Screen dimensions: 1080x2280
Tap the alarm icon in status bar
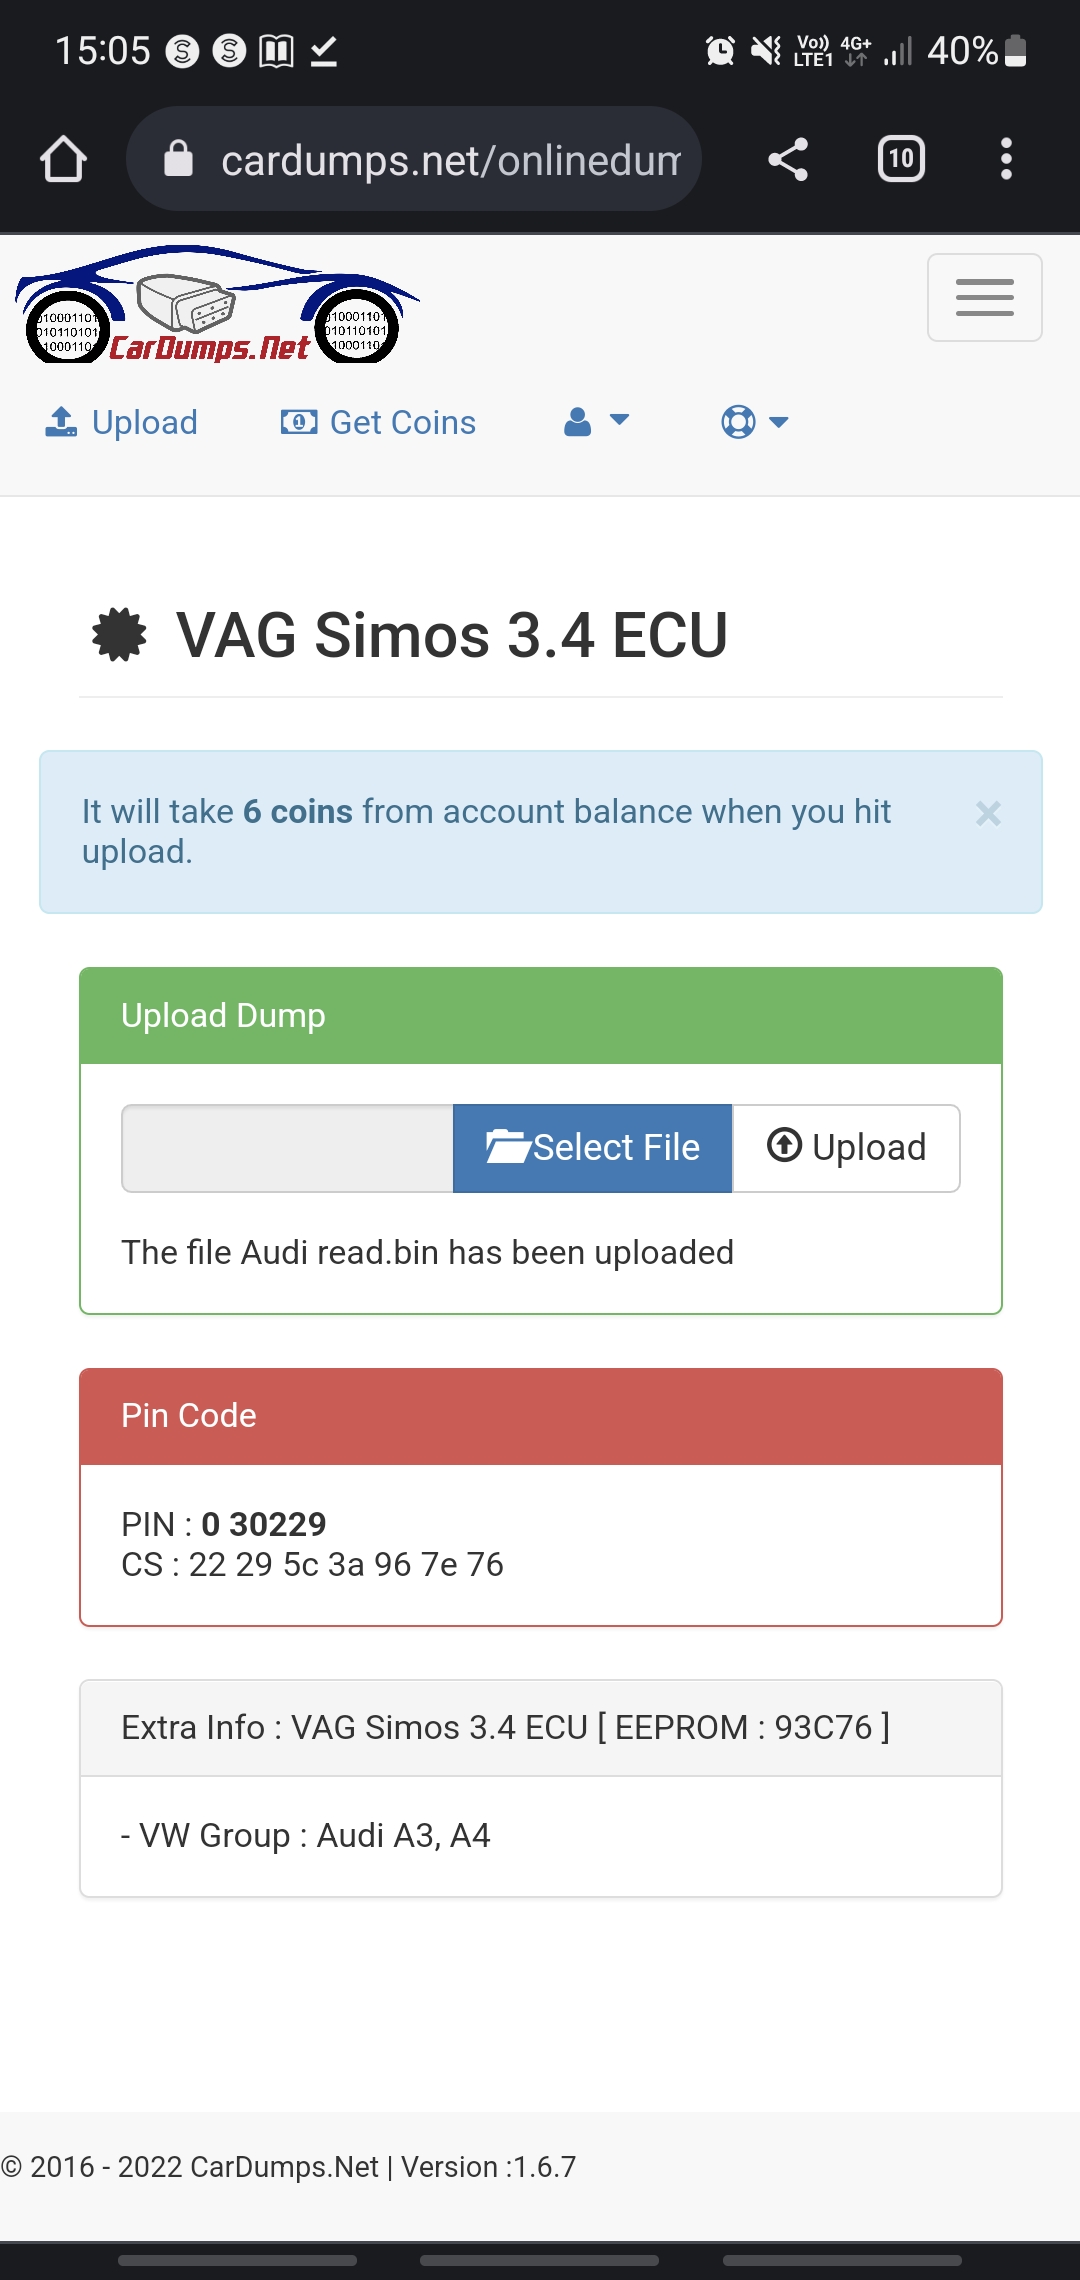(x=720, y=50)
